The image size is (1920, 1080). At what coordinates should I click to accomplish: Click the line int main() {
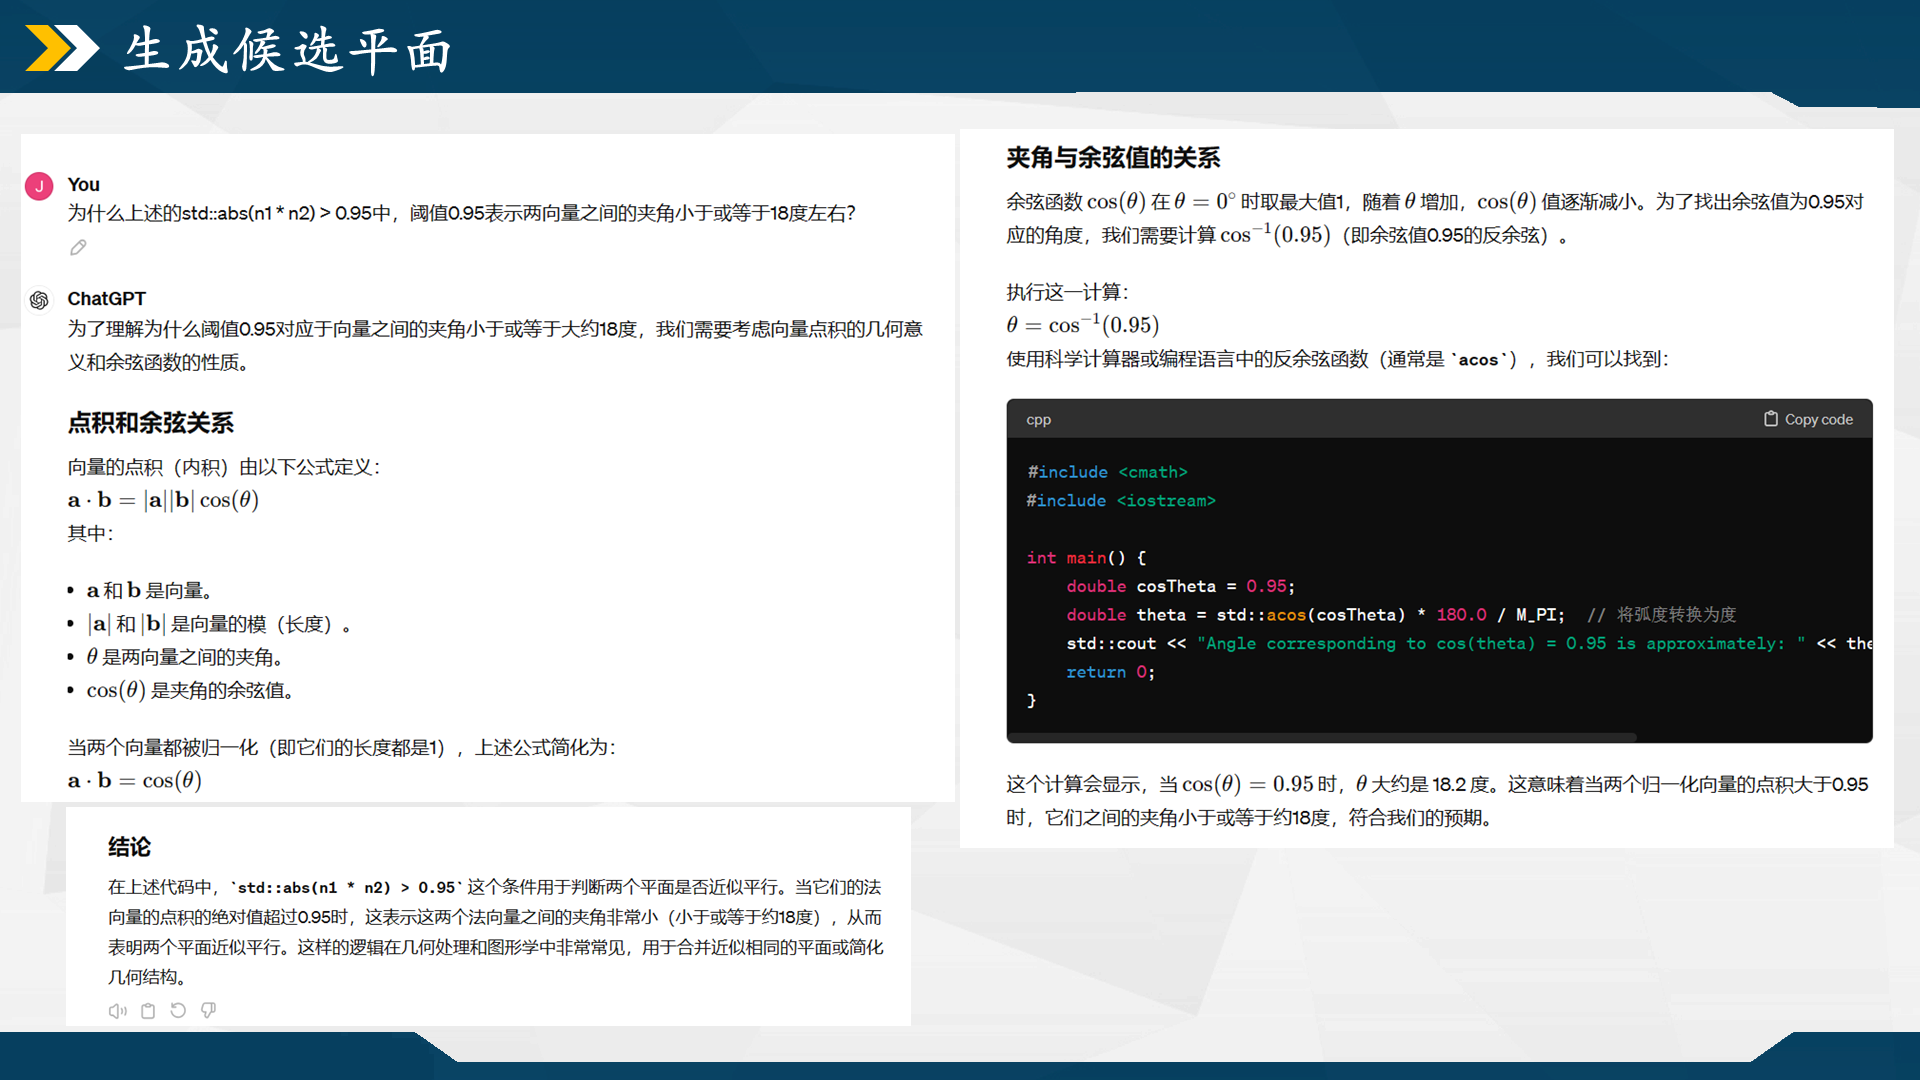coord(1086,558)
